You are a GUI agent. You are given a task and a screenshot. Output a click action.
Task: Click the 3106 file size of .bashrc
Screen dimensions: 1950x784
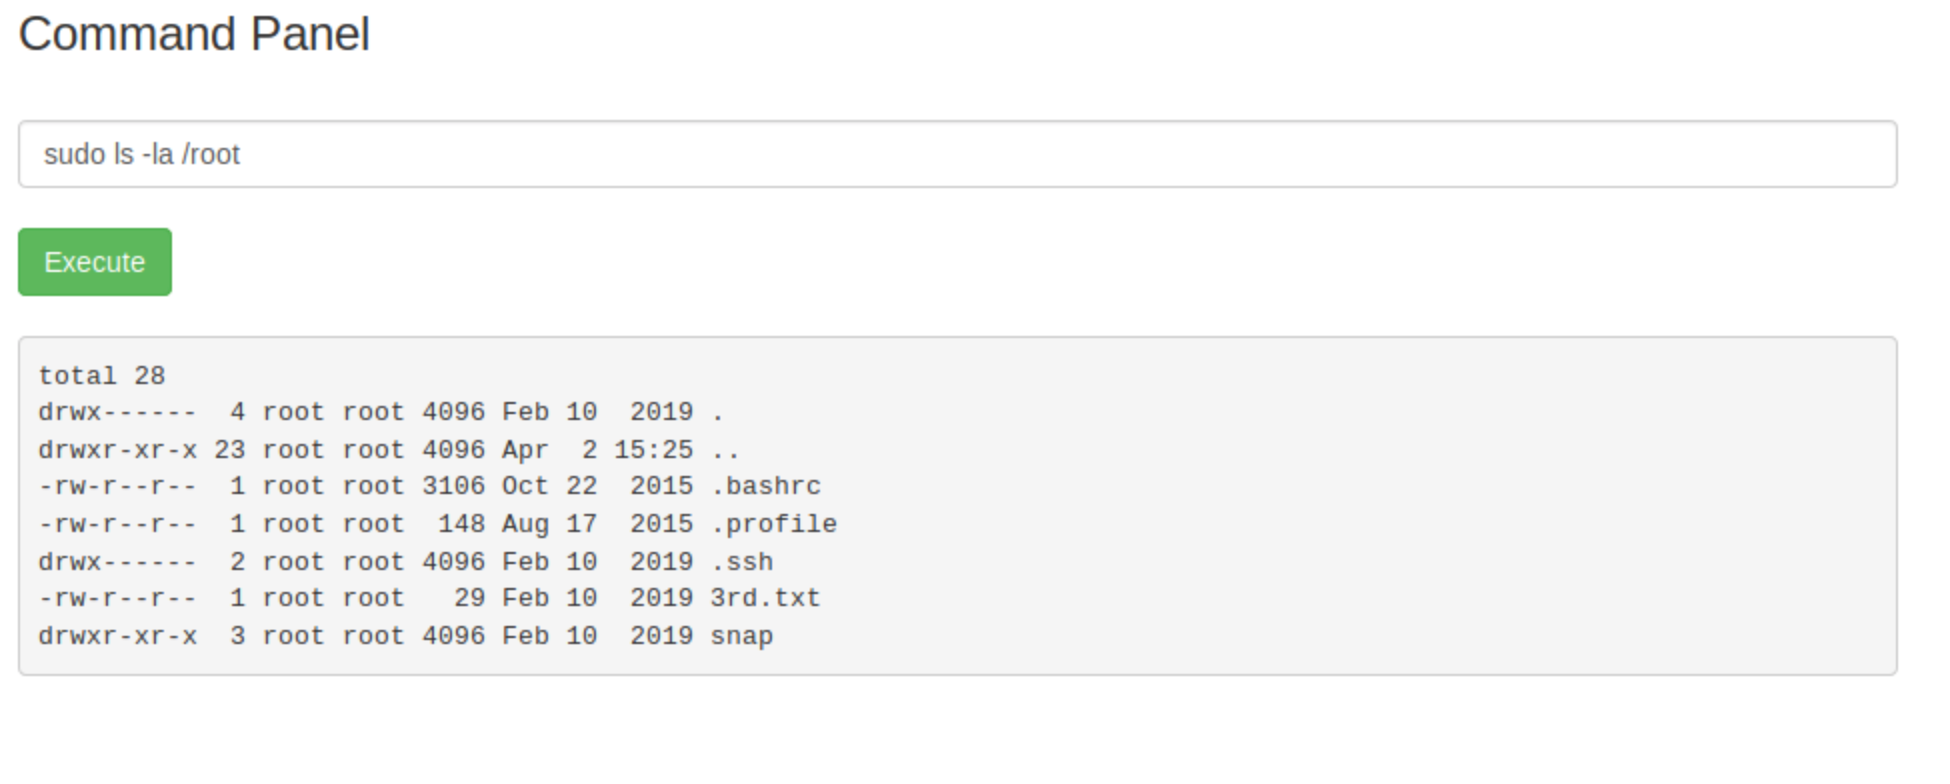453,486
